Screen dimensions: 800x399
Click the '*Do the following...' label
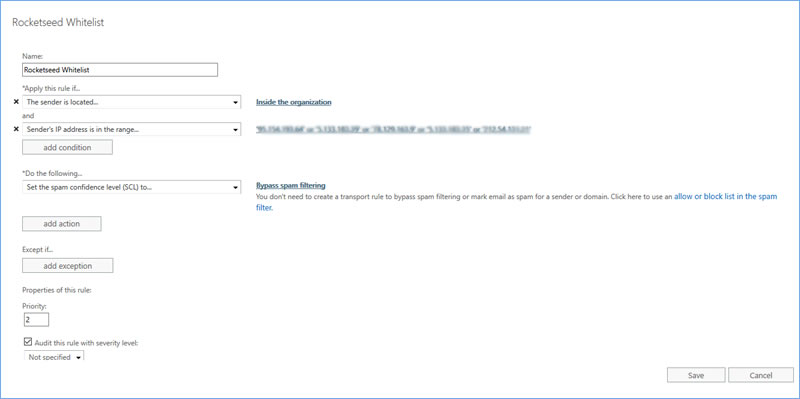52,173
